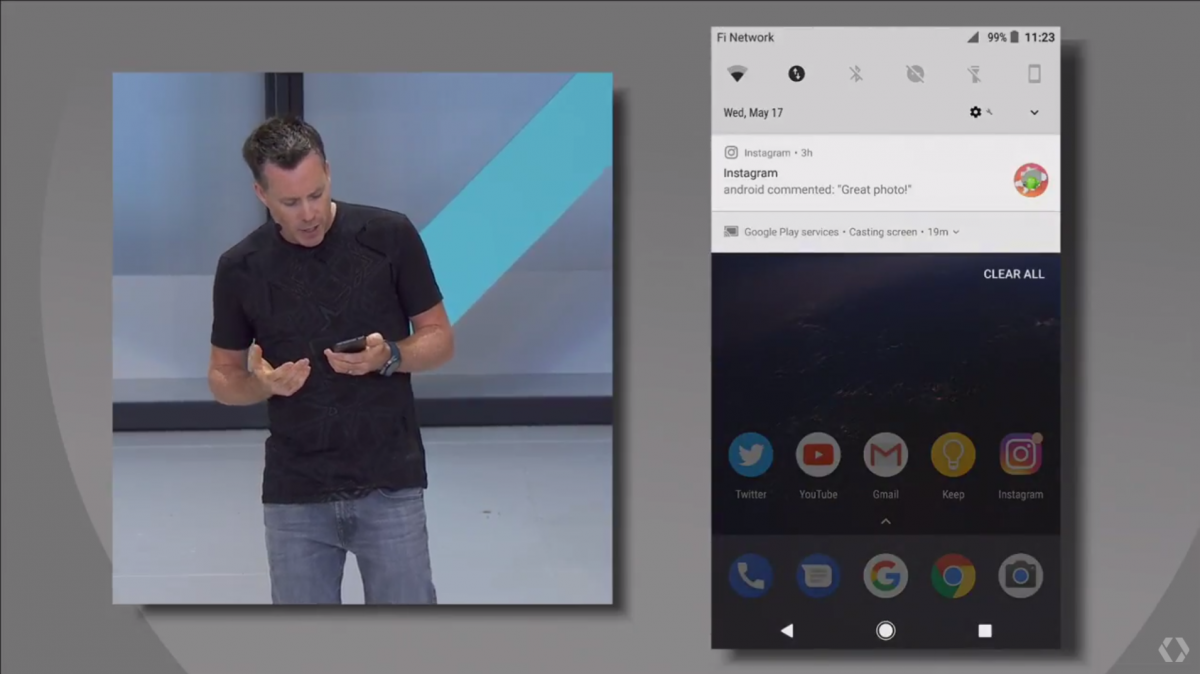Image resolution: width=1200 pixels, height=674 pixels.
Task: Expand the quick settings panel chevron
Action: tap(1034, 113)
